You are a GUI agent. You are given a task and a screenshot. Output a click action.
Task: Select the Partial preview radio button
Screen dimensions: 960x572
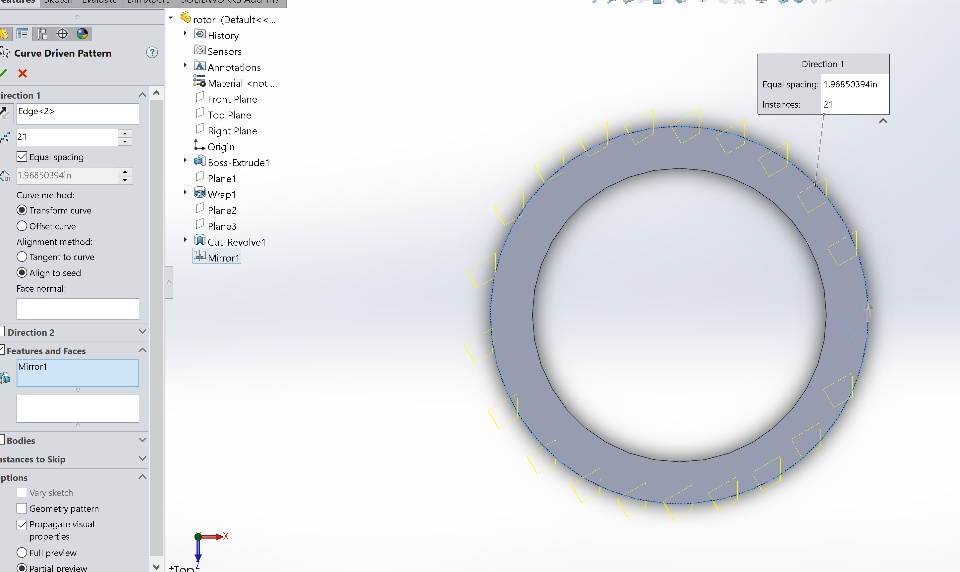tap(22, 568)
